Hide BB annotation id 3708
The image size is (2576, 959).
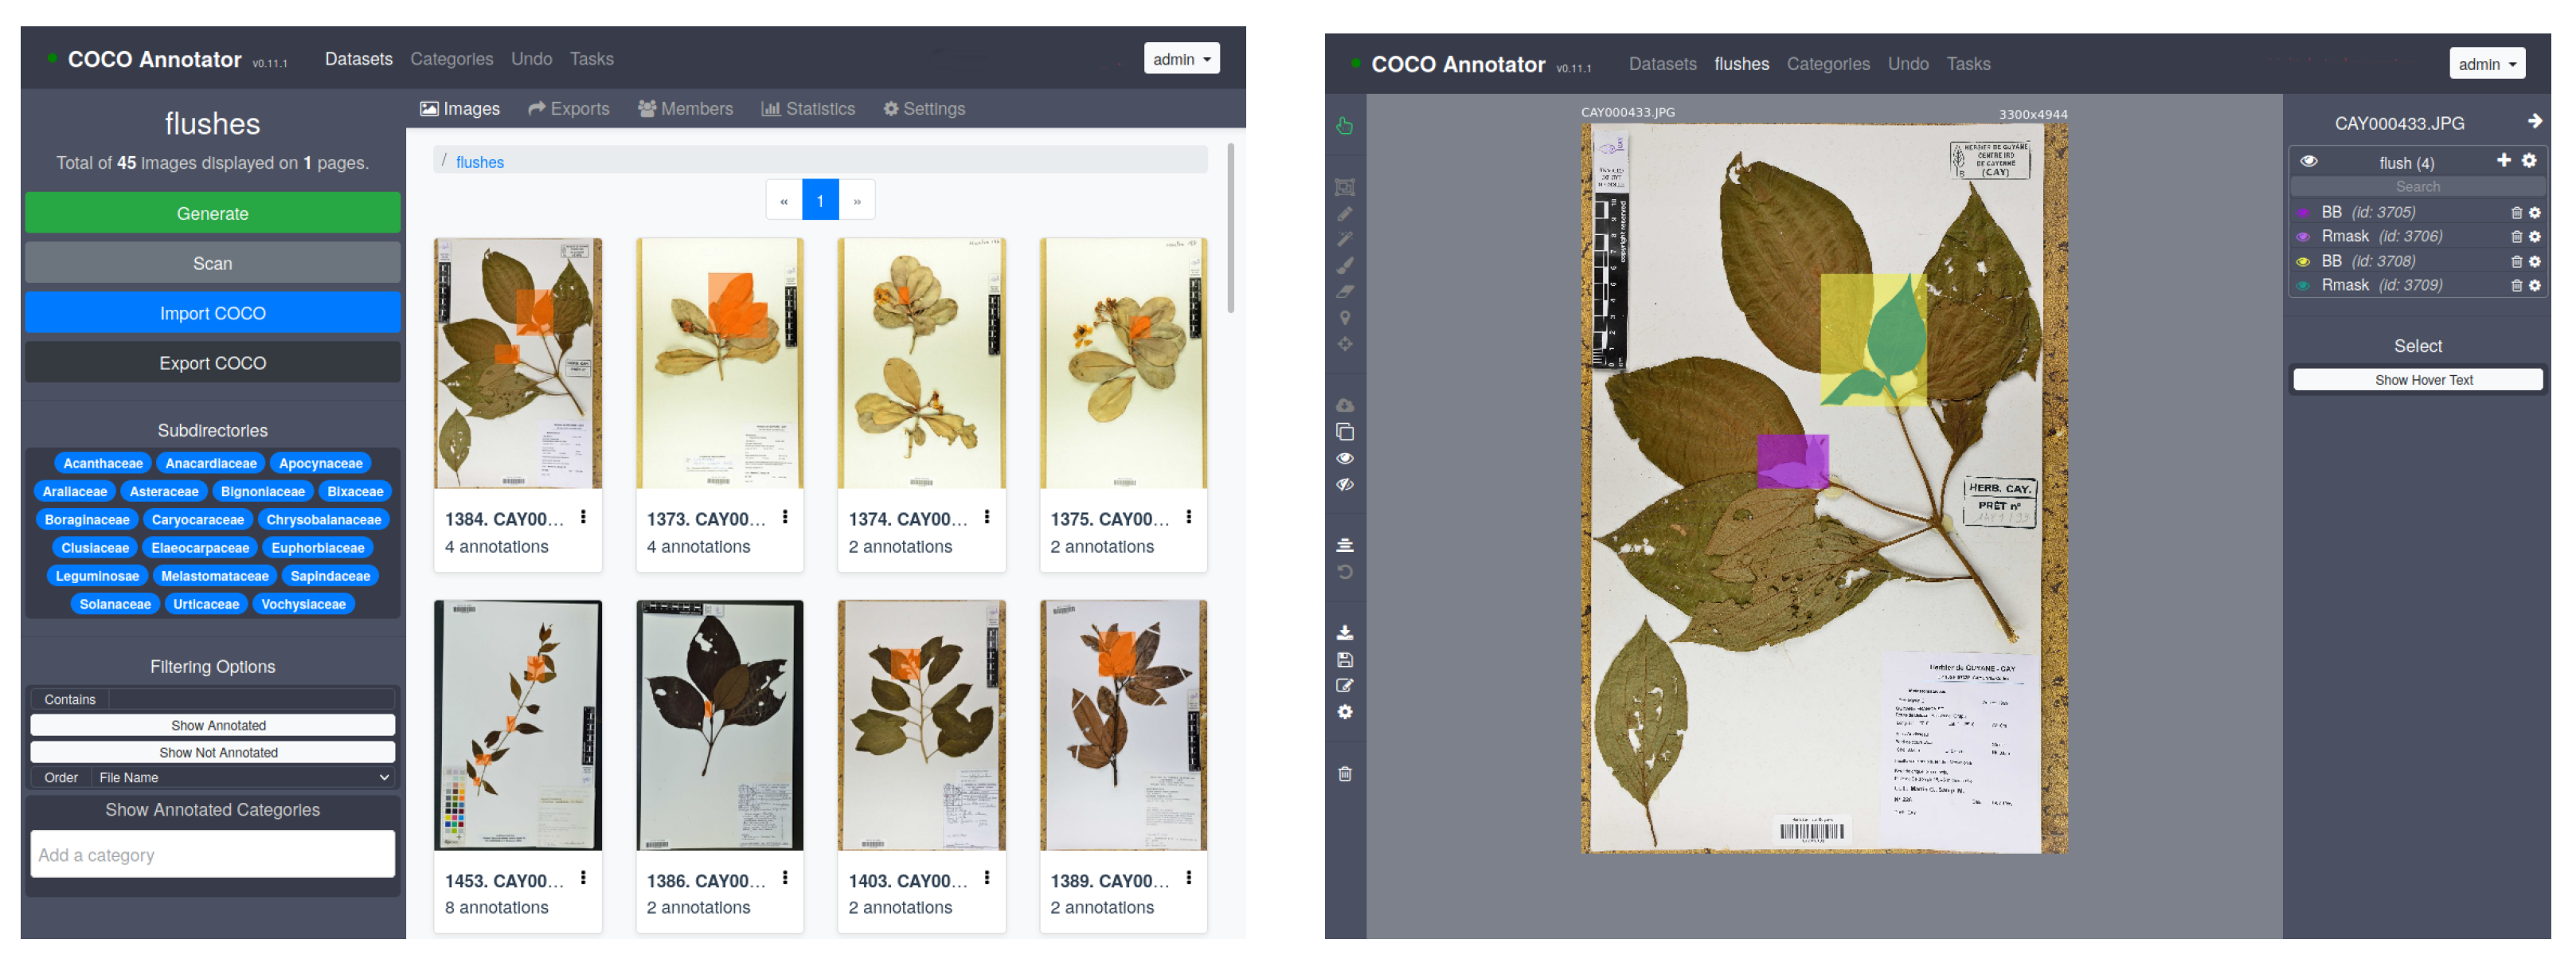click(x=2303, y=261)
